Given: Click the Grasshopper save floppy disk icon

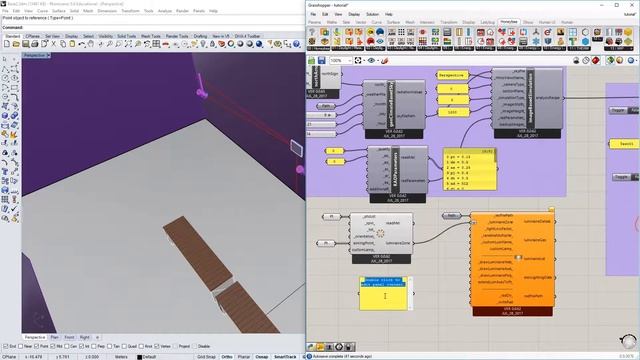Looking at the screenshot, I should click(x=322, y=60).
